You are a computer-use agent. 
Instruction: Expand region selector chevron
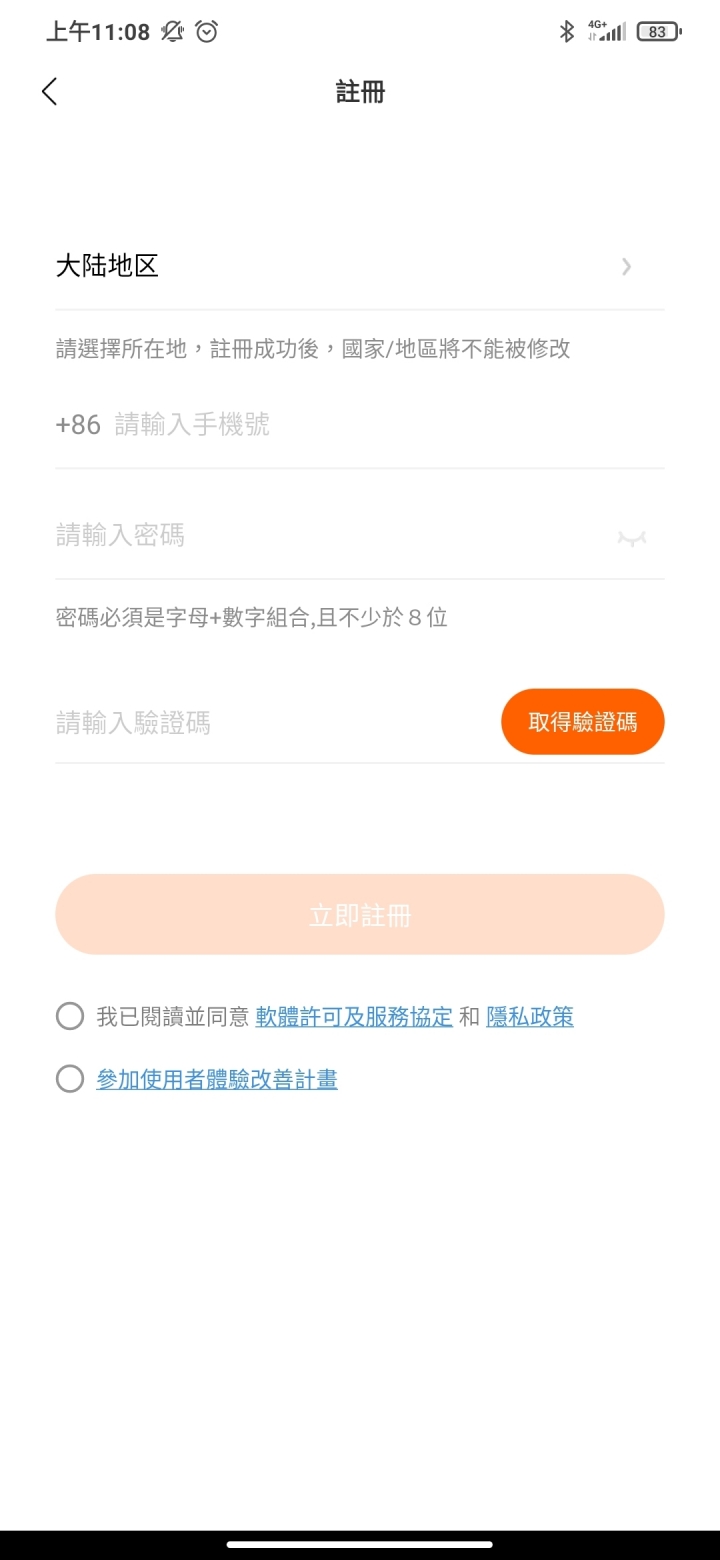point(626,266)
